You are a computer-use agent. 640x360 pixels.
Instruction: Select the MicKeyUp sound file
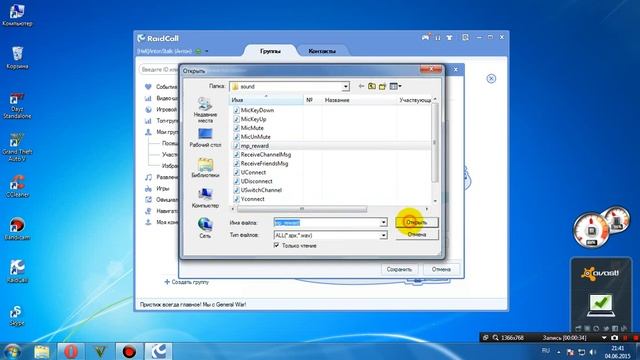[249, 119]
